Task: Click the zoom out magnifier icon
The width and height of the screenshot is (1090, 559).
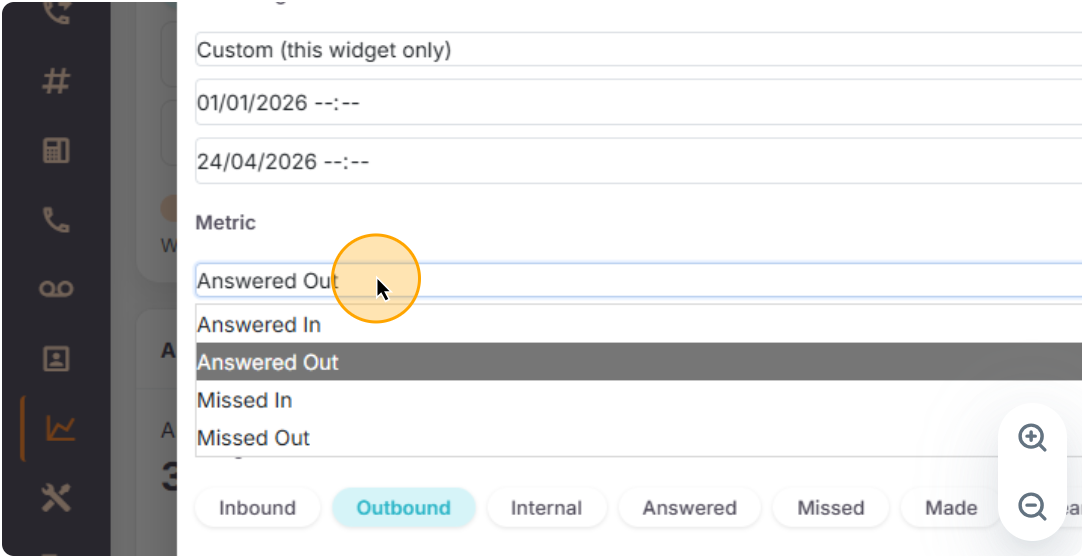Action: coord(1032,507)
